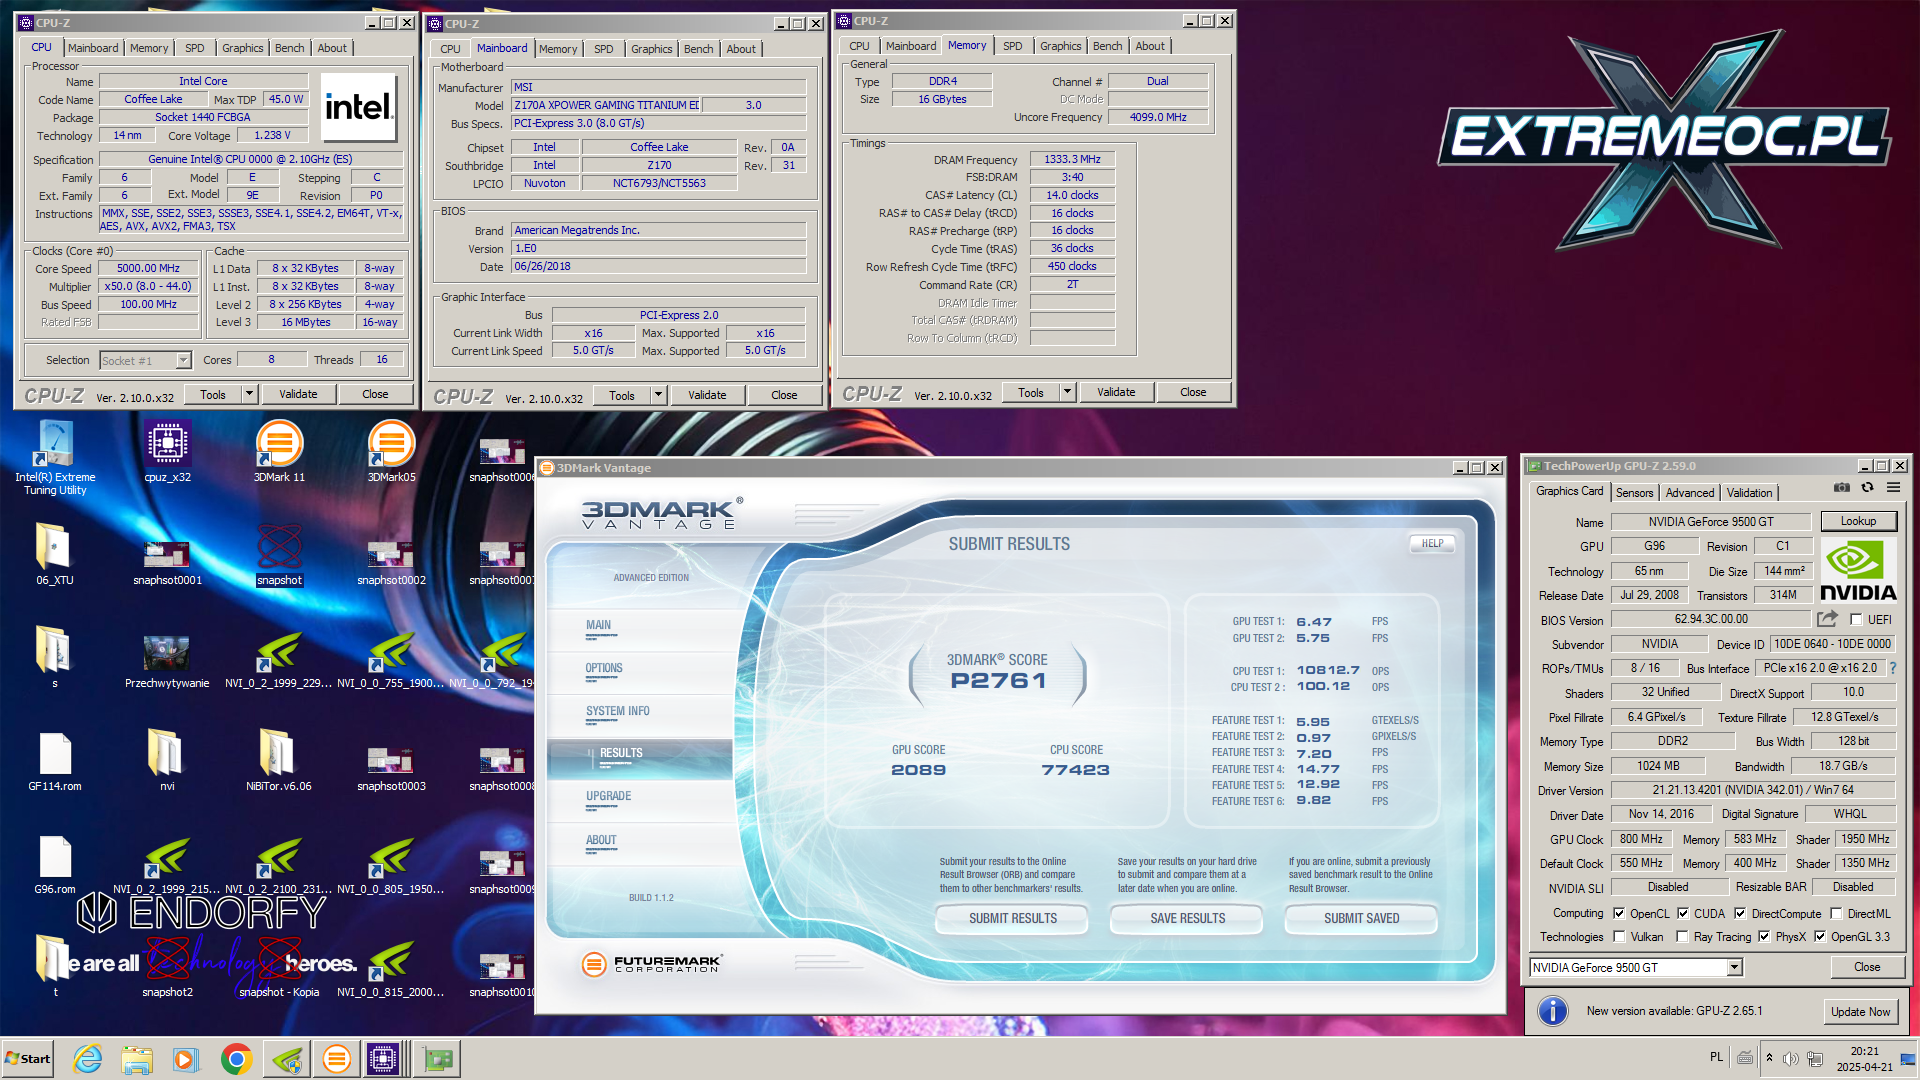Open Advanced tab in GPU-Z
The height and width of the screenshot is (1080, 1920).
pos(1690,493)
